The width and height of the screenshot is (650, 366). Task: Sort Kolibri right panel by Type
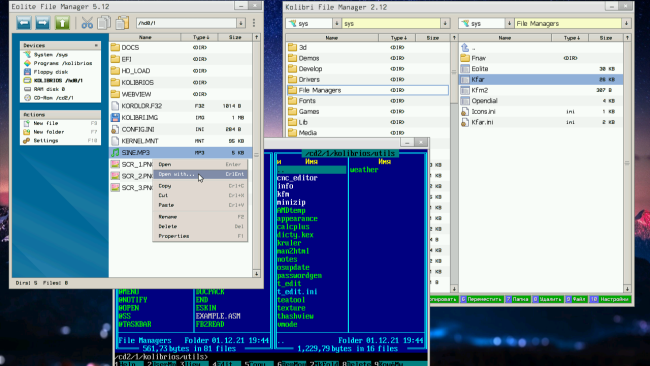[x=570, y=38]
